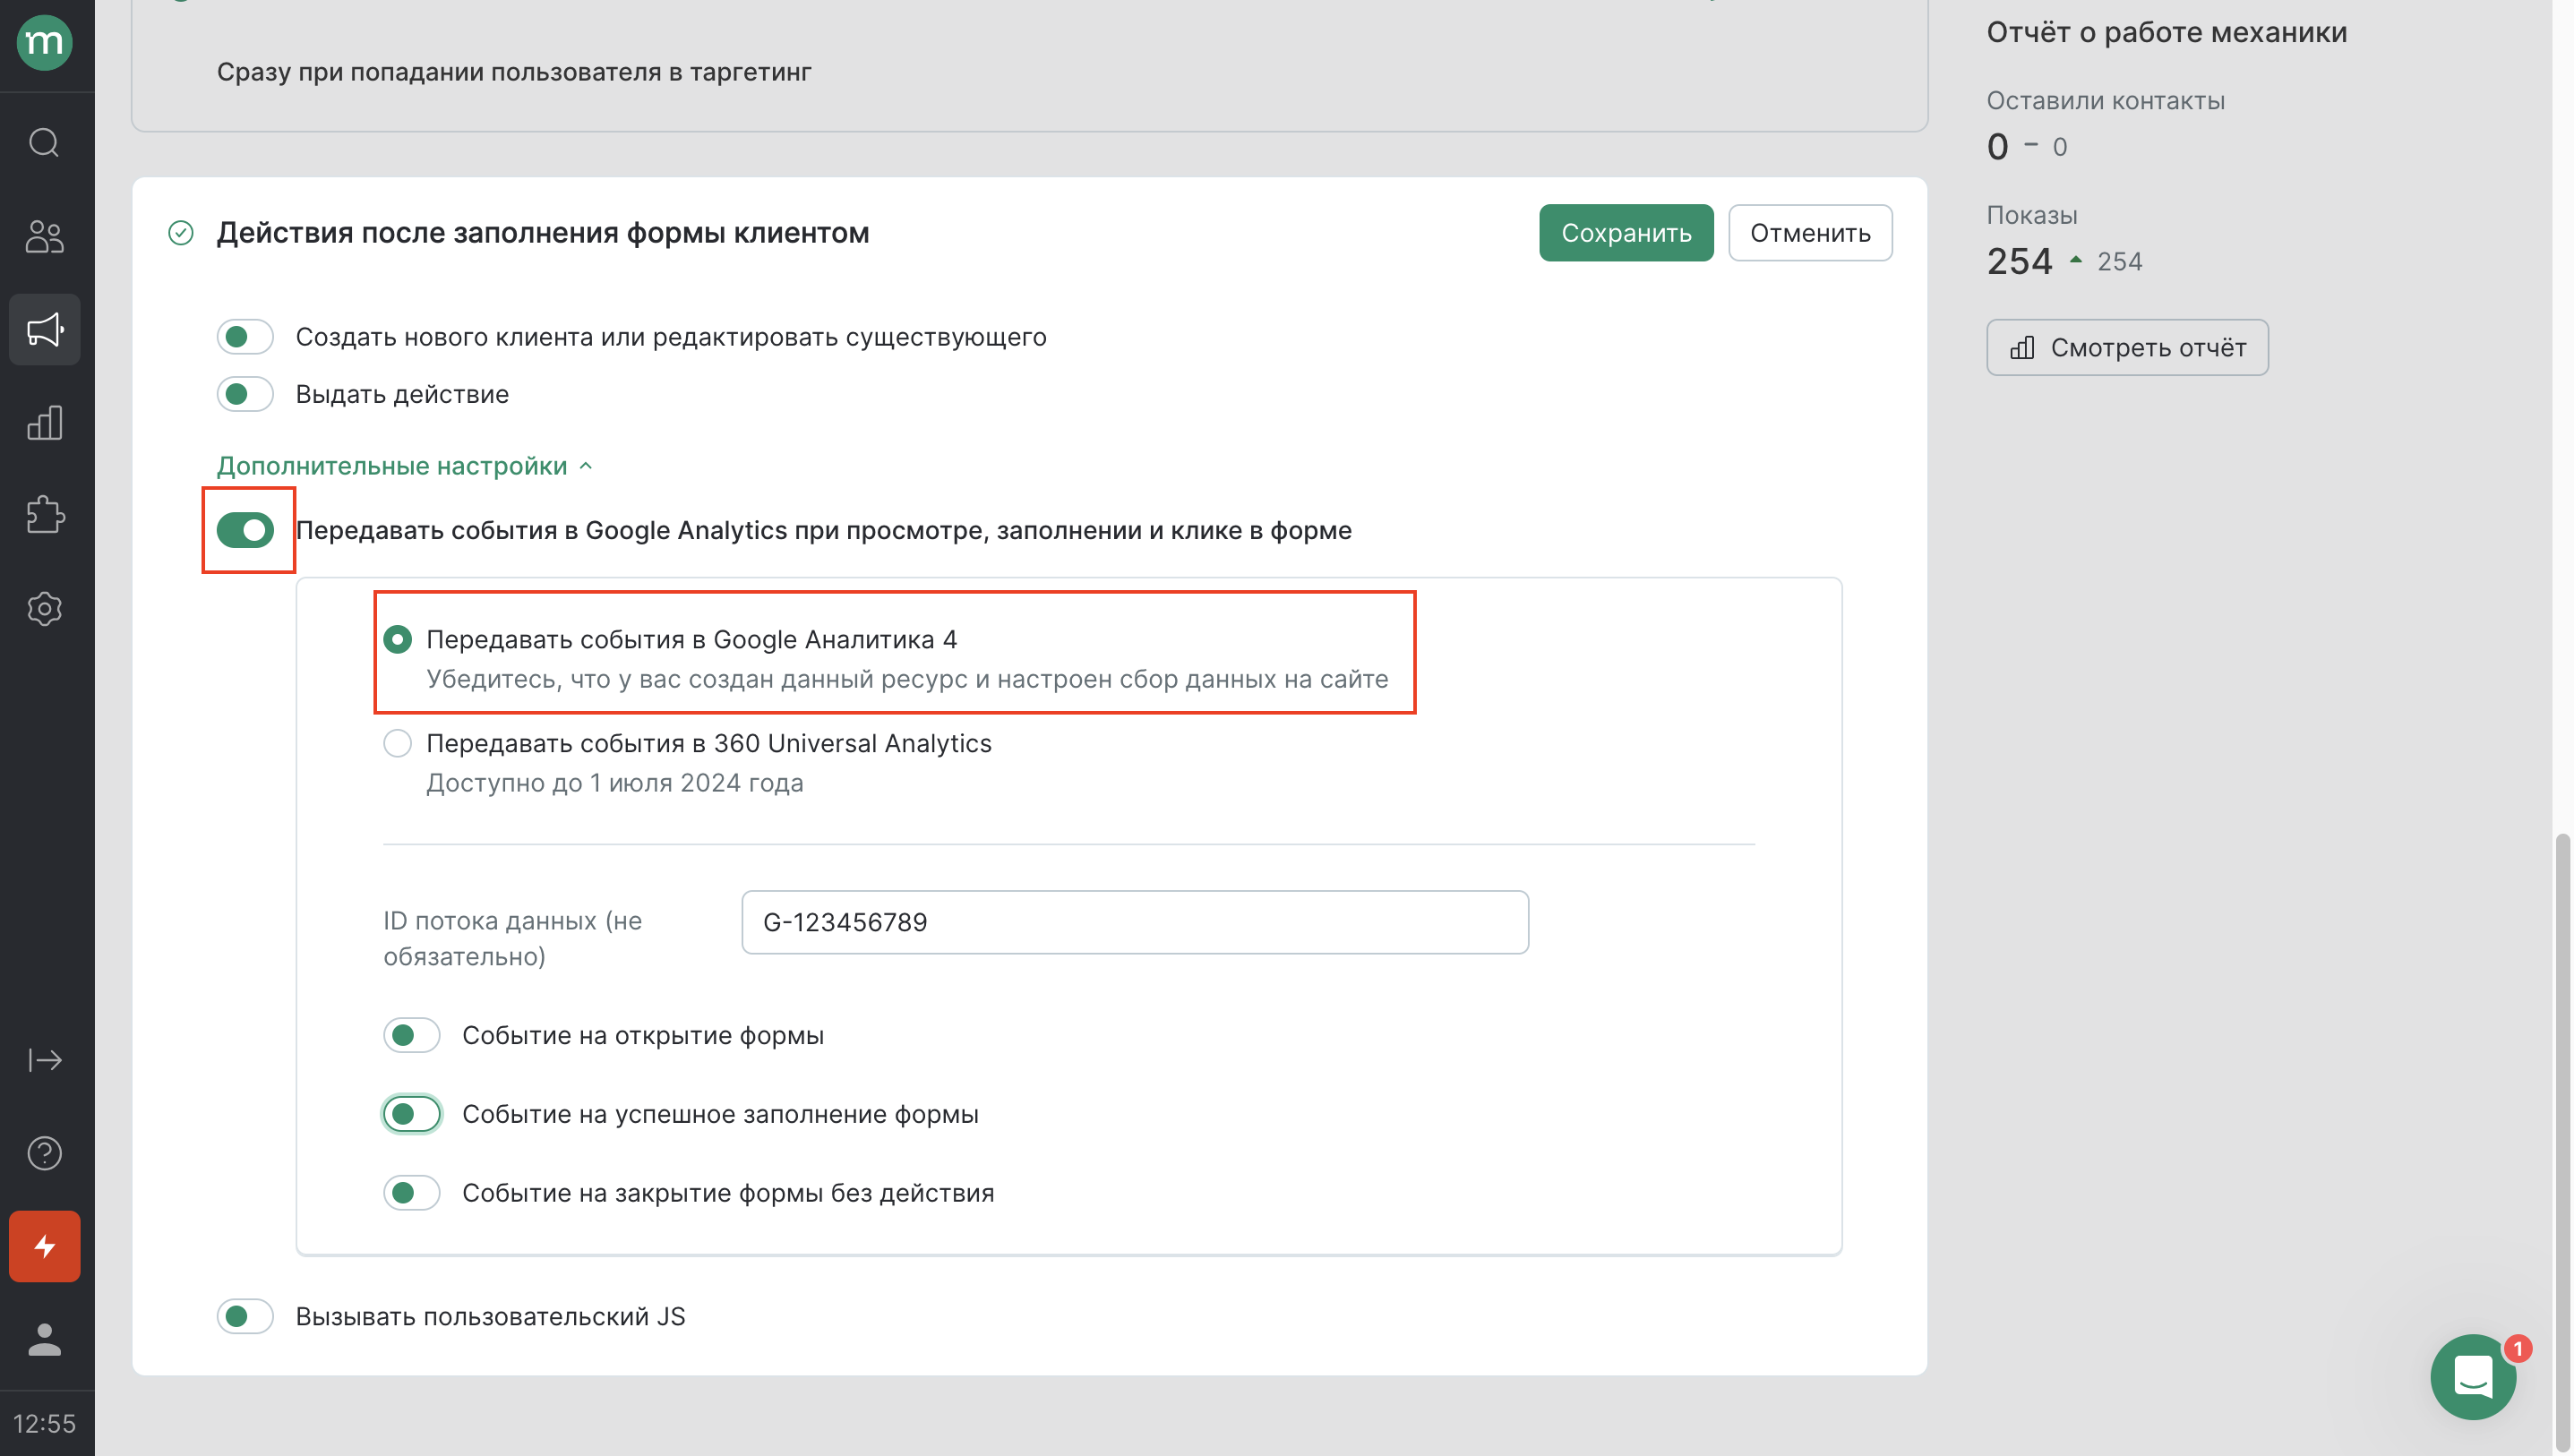Image resolution: width=2574 pixels, height=1456 pixels.
Task: Click the Отменить button
Action: (x=1810, y=233)
